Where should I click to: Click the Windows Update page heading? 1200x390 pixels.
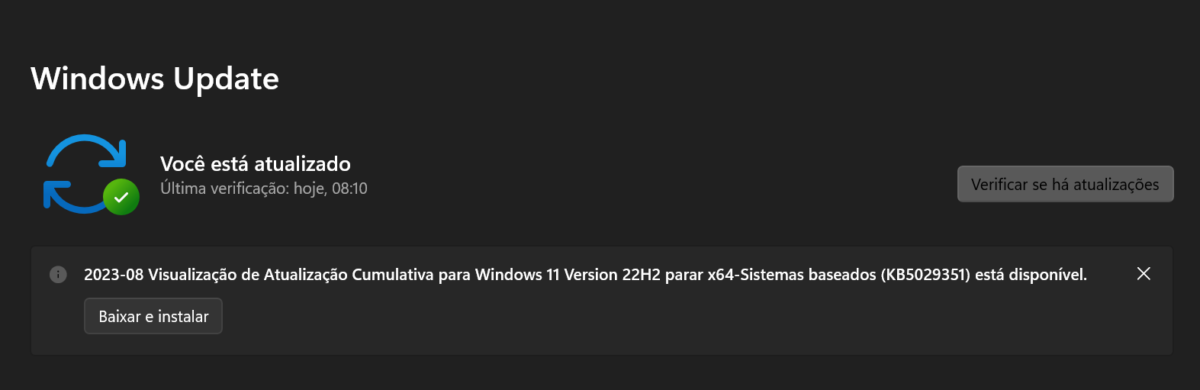155,78
